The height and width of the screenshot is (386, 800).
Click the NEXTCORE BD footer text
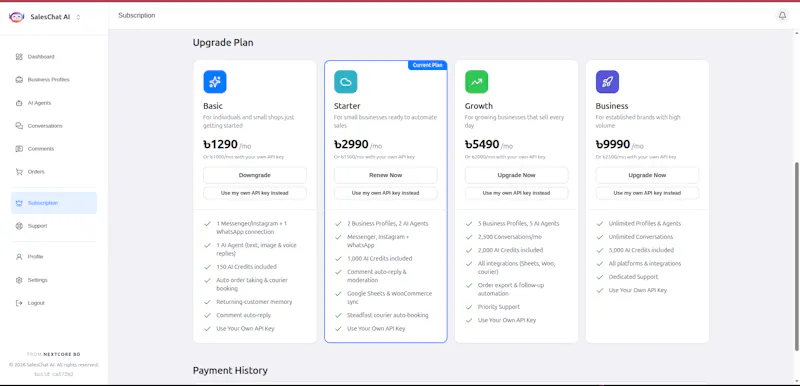tap(62, 354)
